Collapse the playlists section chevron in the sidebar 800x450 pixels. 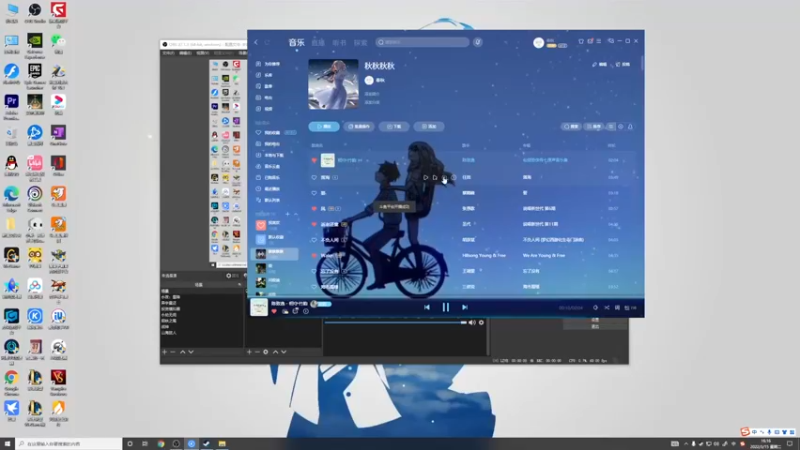tap(295, 214)
